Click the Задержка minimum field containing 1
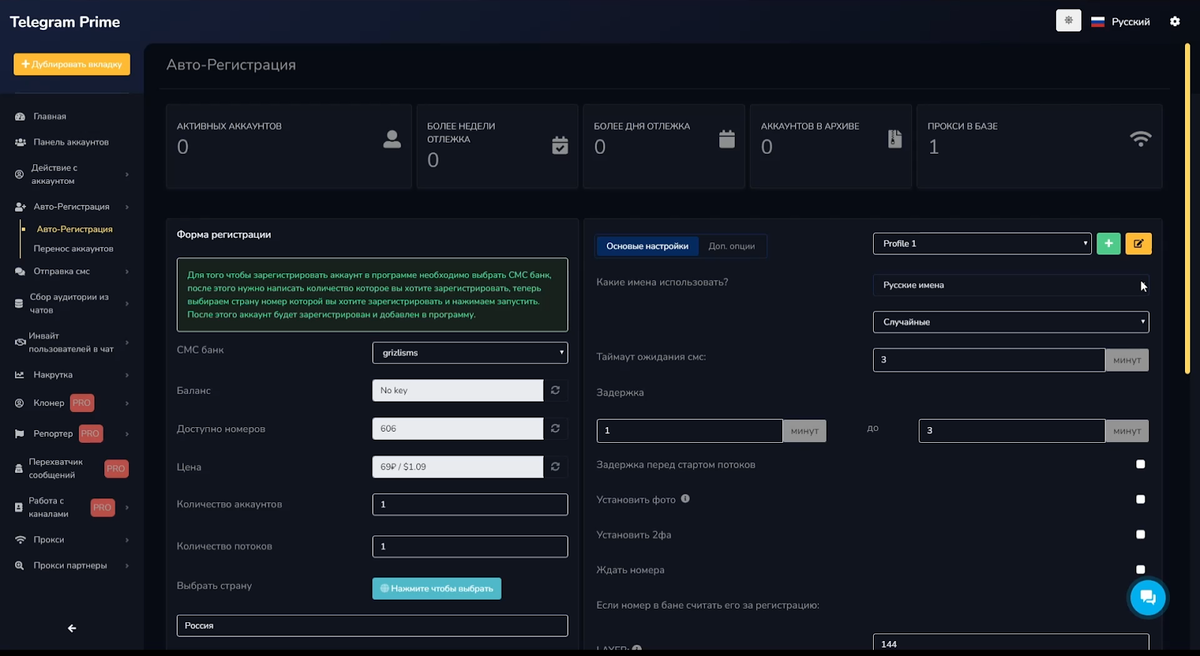1200x656 pixels. coord(690,430)
